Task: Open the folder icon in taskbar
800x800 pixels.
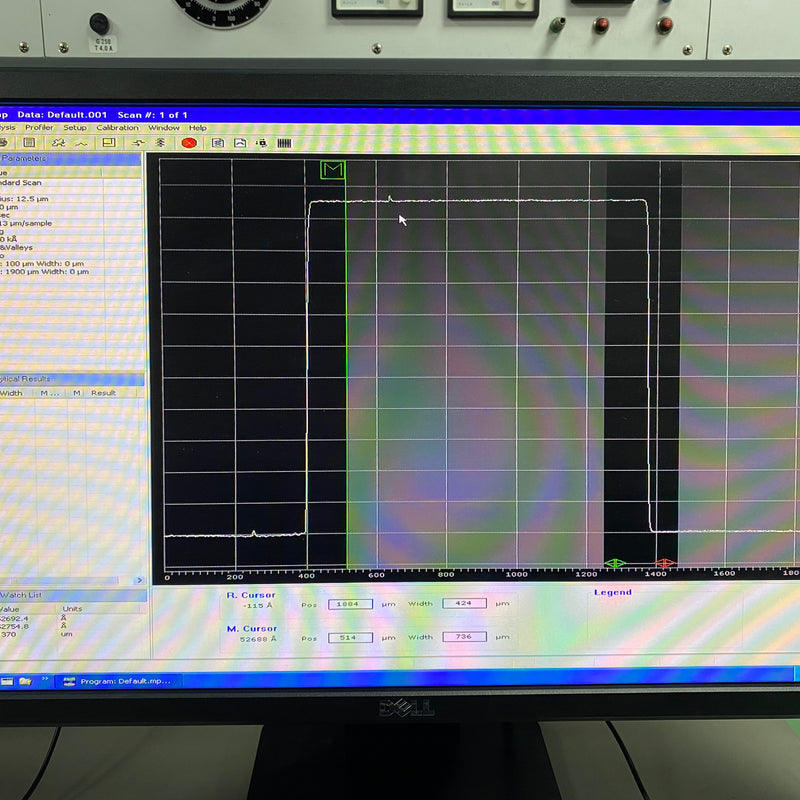Action: click(26, 681)
